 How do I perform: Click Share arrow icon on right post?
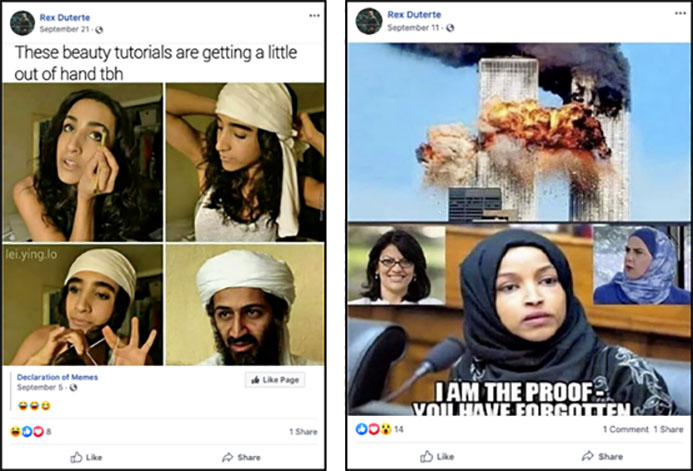click(x=588, y=456)
